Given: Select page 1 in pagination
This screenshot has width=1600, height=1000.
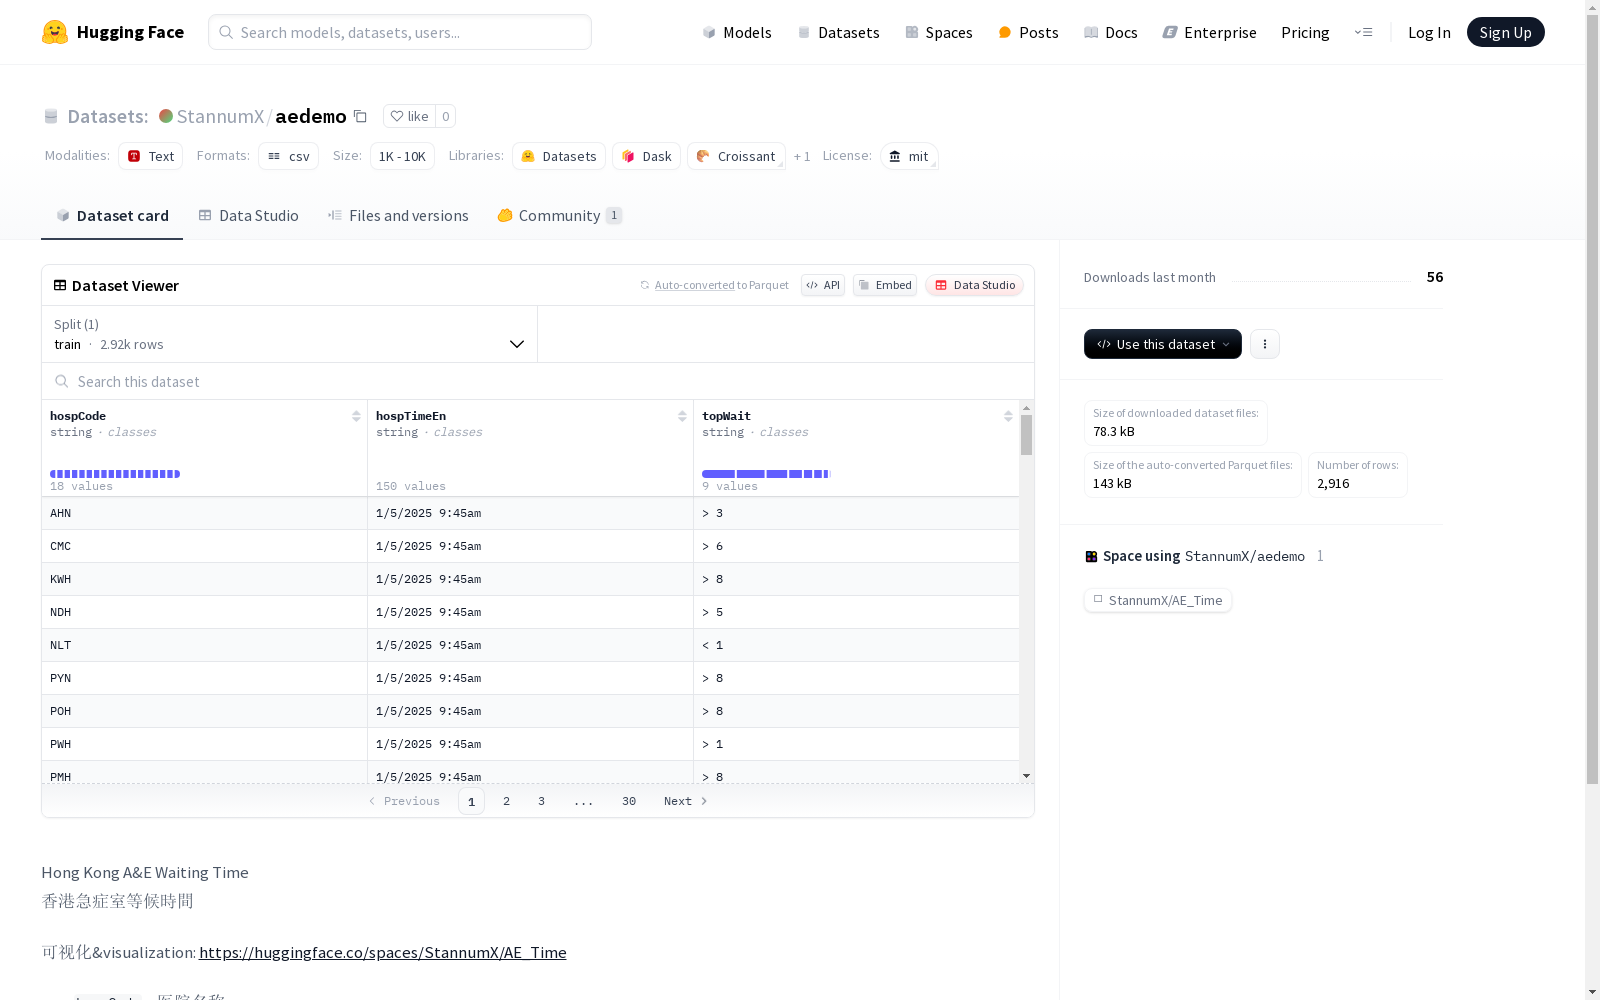Looking at the screenshot, I should pyautogui.click(x=471, y=801).
